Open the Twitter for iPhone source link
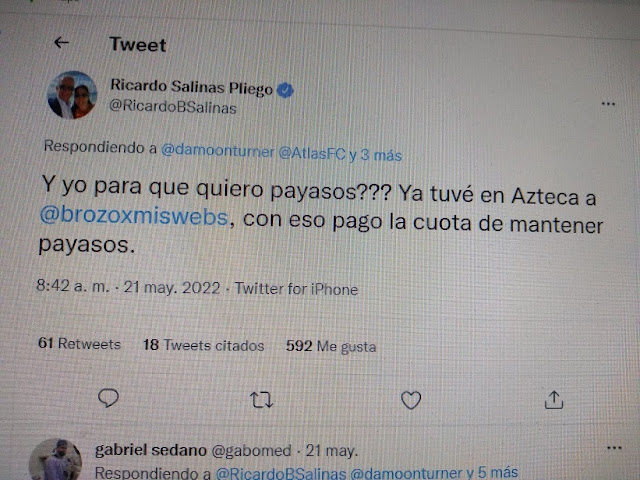Viewport: 640px width, 480px height. coord(296,289)
